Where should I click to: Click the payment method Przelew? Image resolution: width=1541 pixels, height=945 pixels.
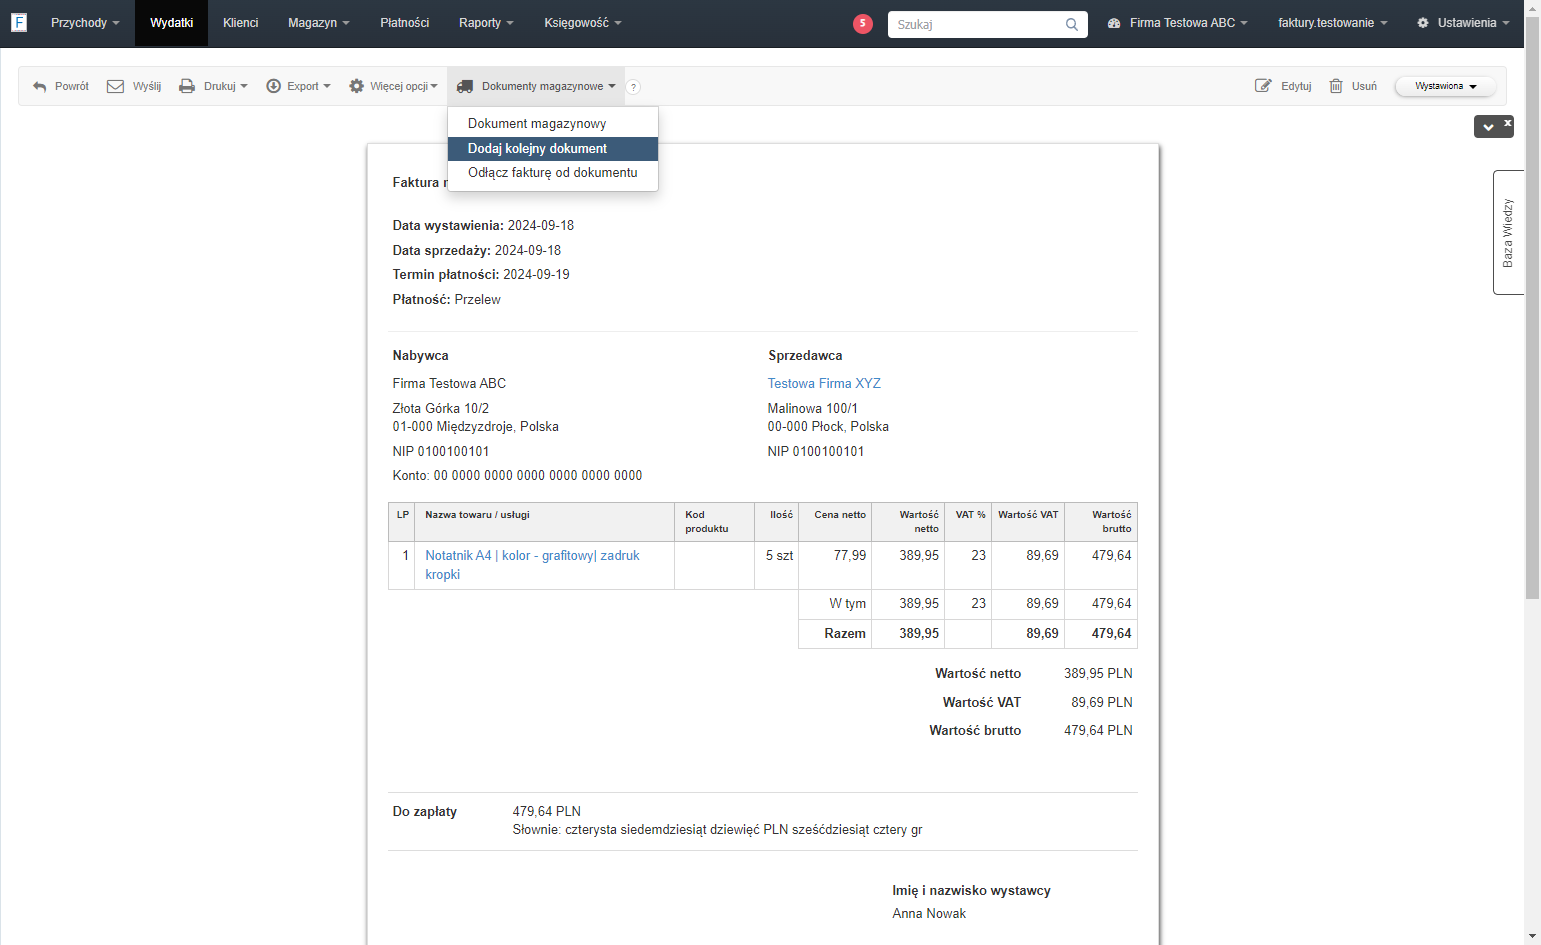point(477,299)
